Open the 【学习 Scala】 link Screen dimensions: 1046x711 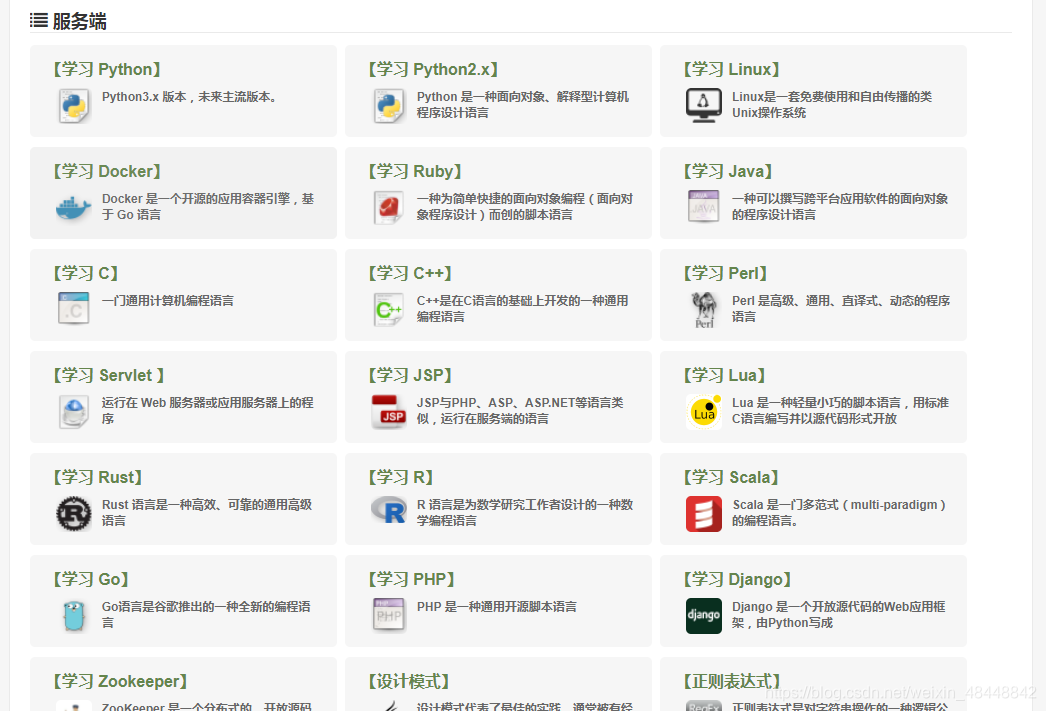[731, 478]
